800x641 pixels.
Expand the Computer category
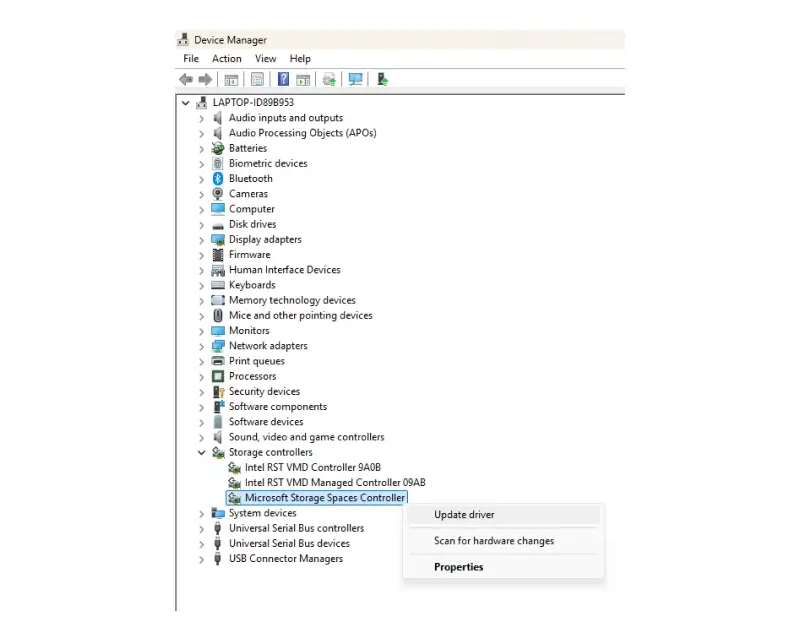[202, 209]
